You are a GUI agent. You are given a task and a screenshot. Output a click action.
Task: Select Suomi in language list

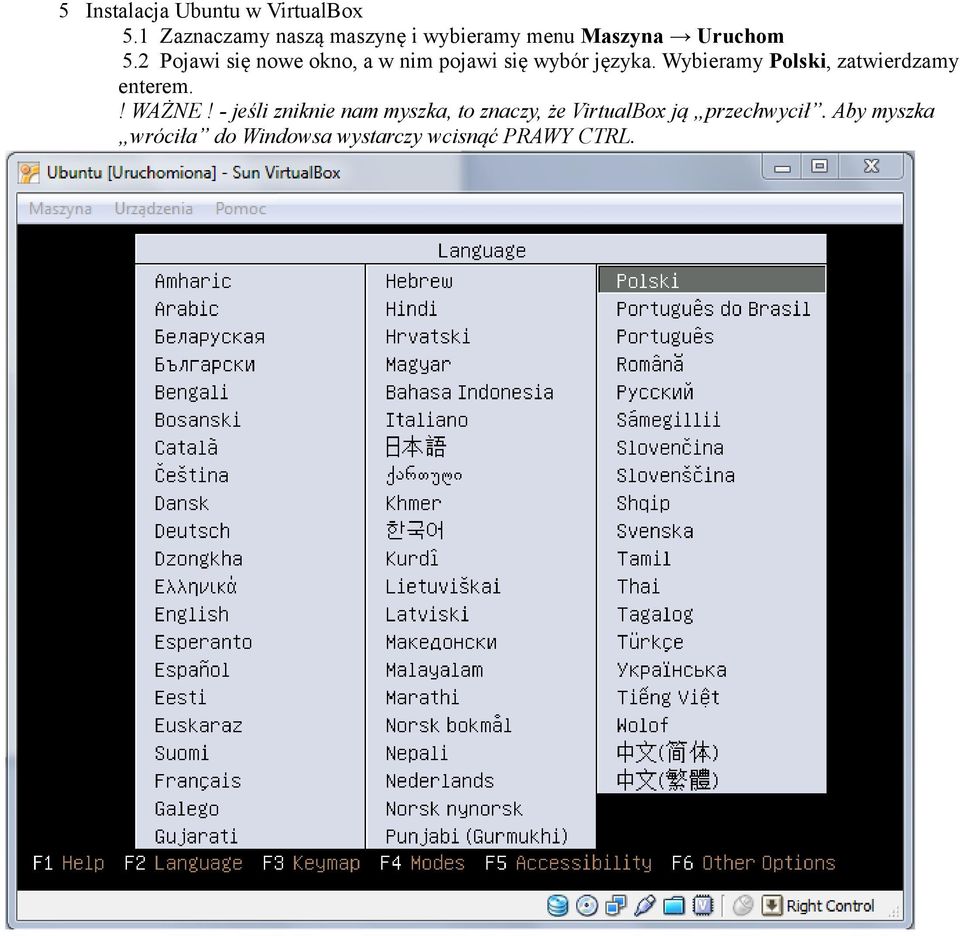point(181,753)
